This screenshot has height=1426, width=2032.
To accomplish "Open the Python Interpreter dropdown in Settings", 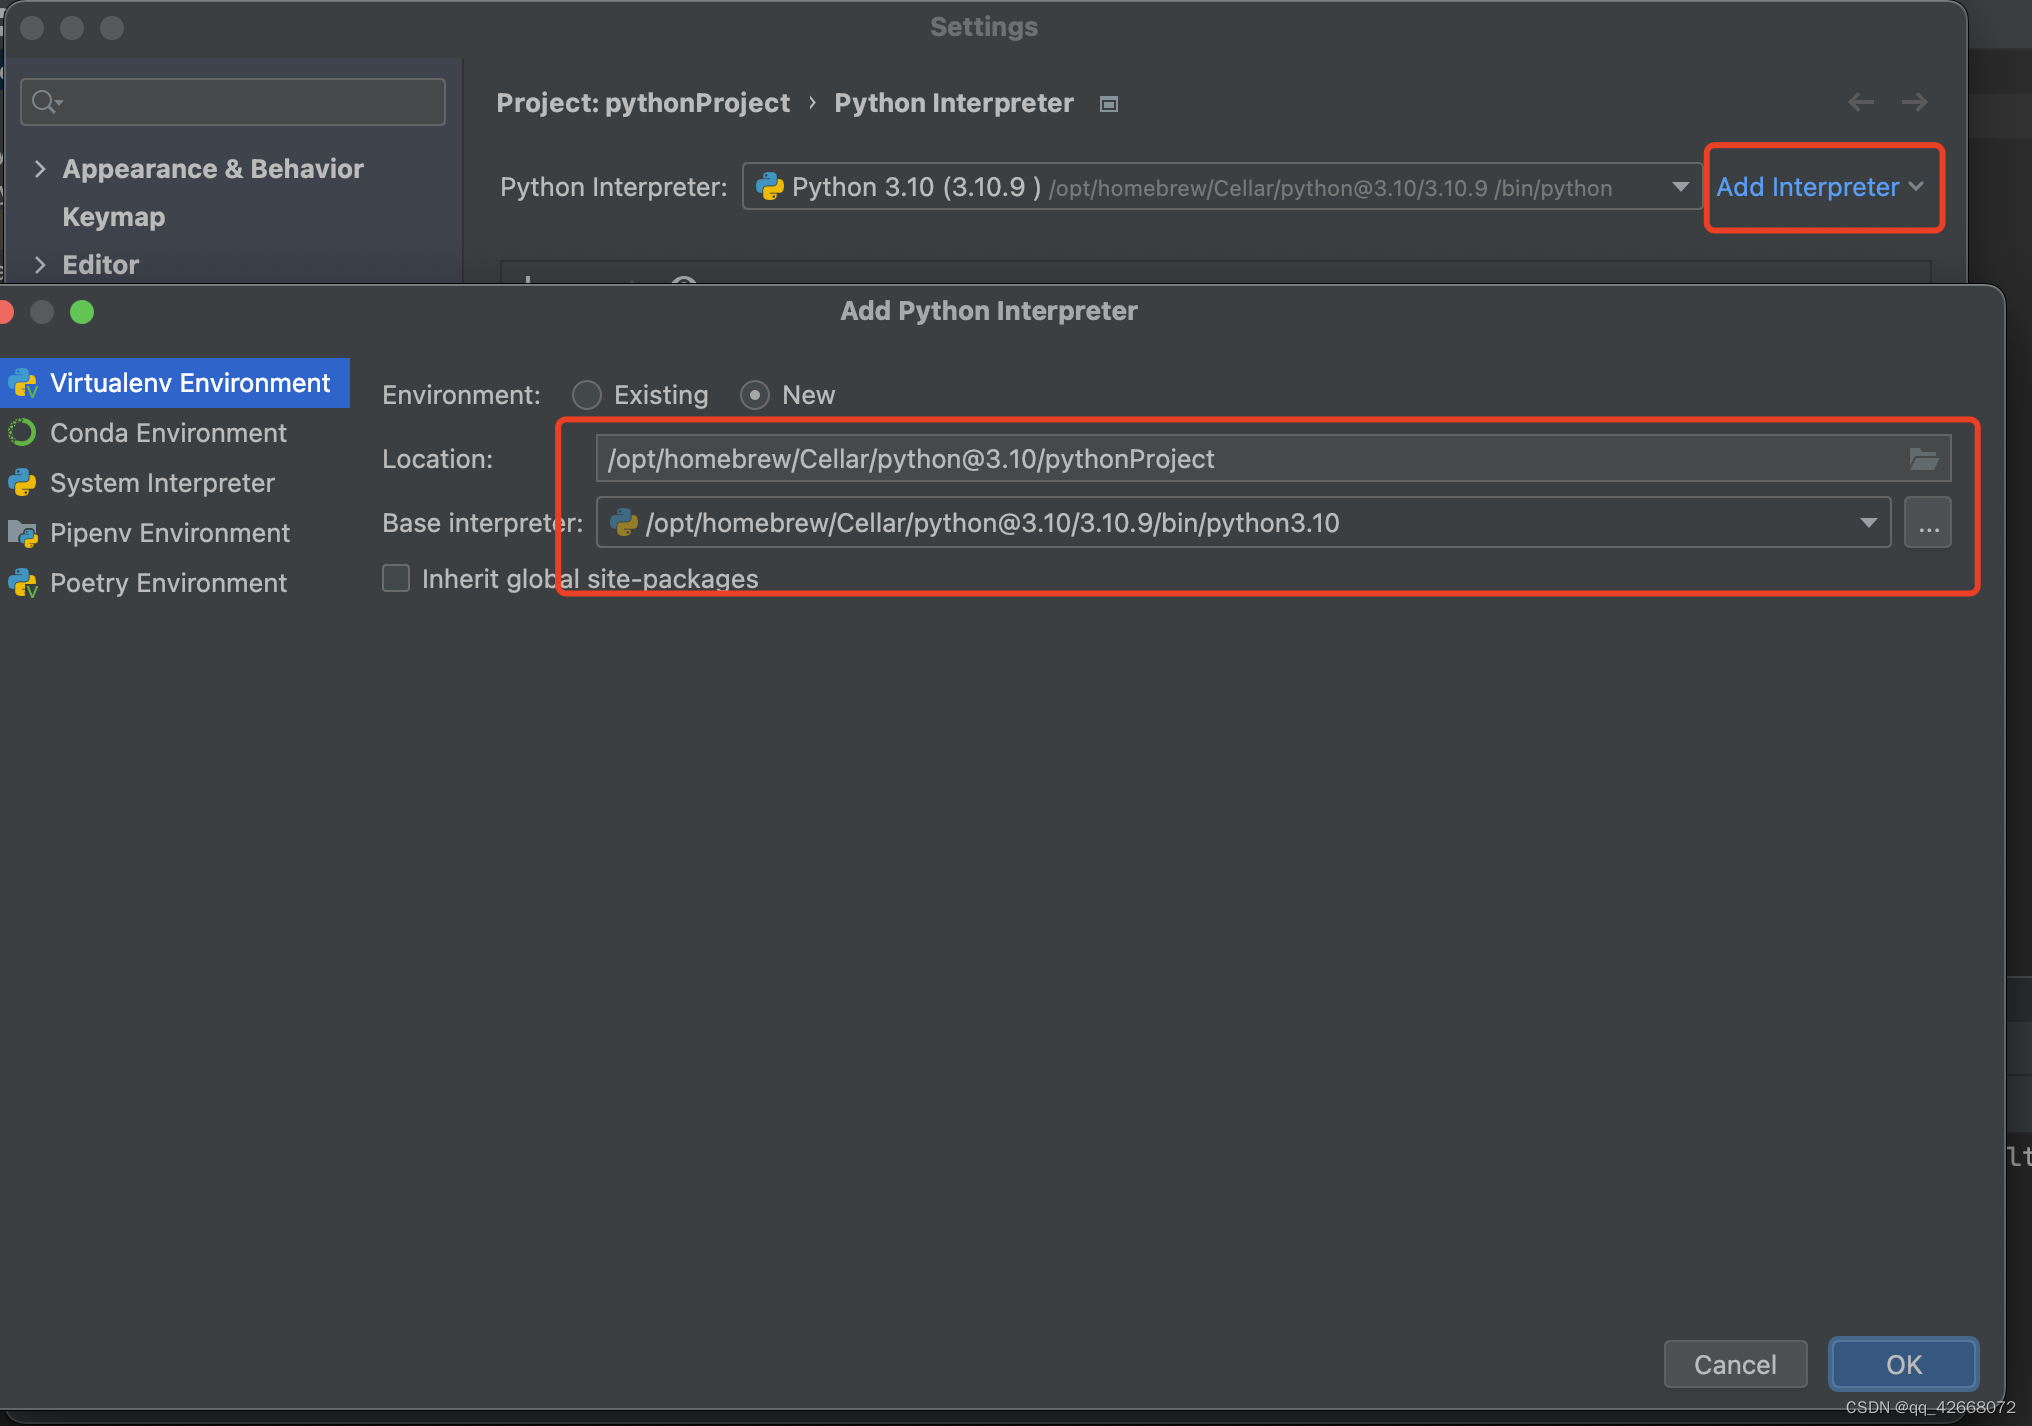I will (1680, 187).
